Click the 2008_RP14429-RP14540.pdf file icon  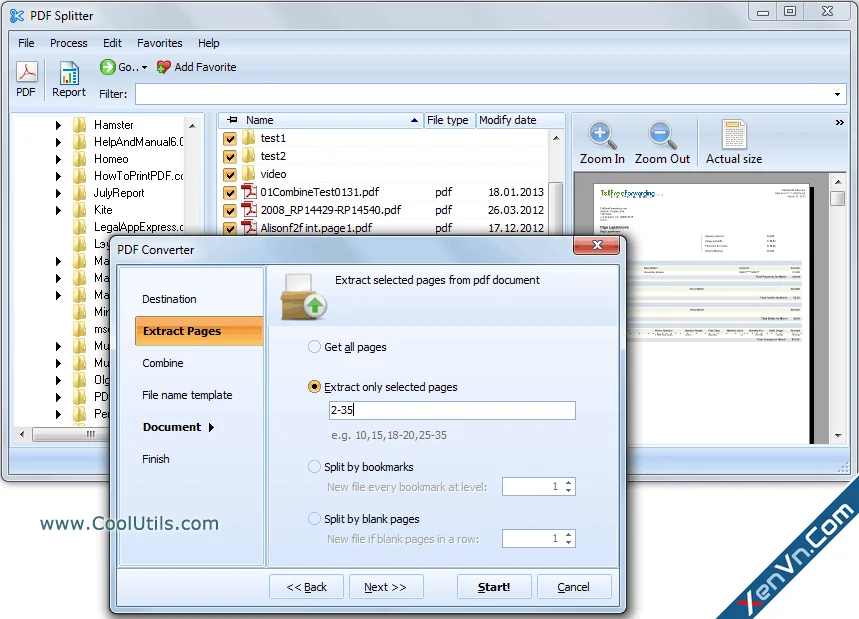249,210
